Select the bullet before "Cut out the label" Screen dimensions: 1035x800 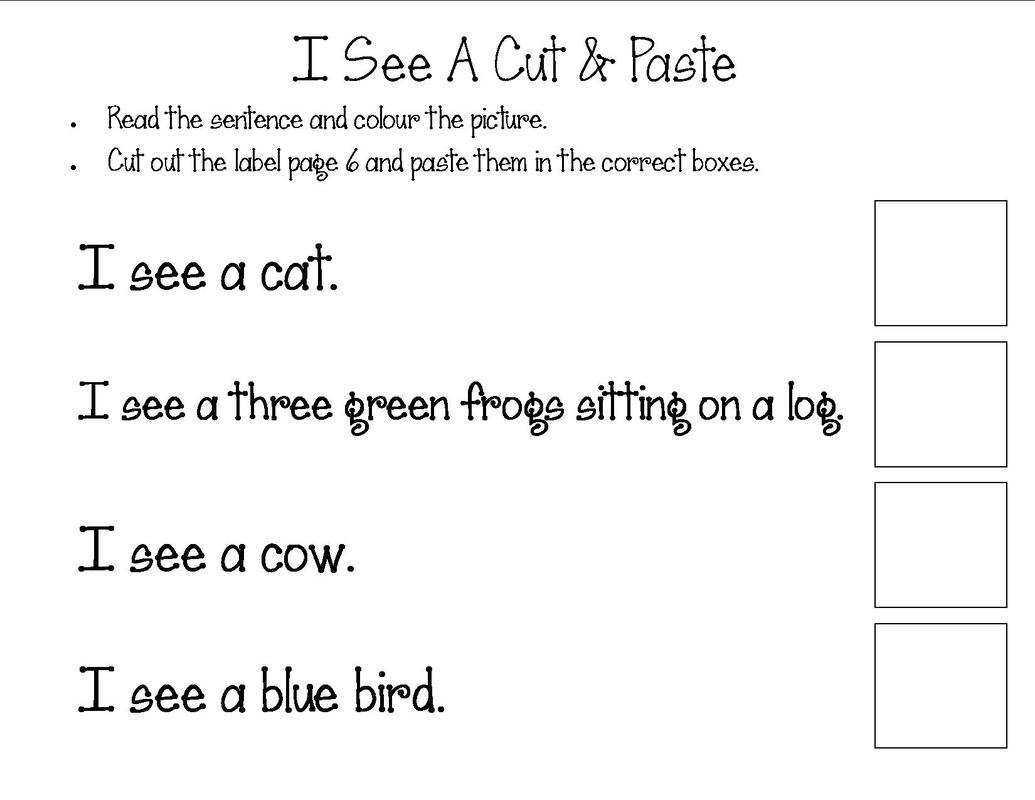tap(75, 167)
